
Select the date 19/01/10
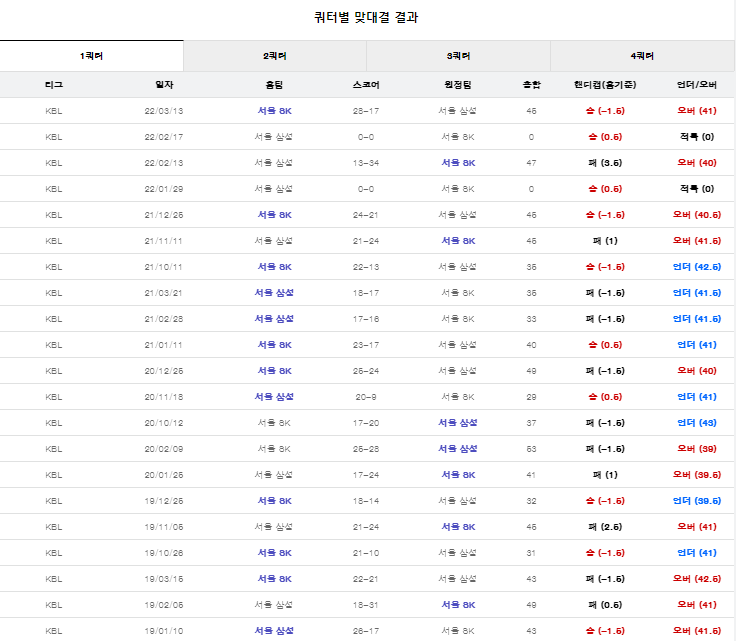point(164,631)
